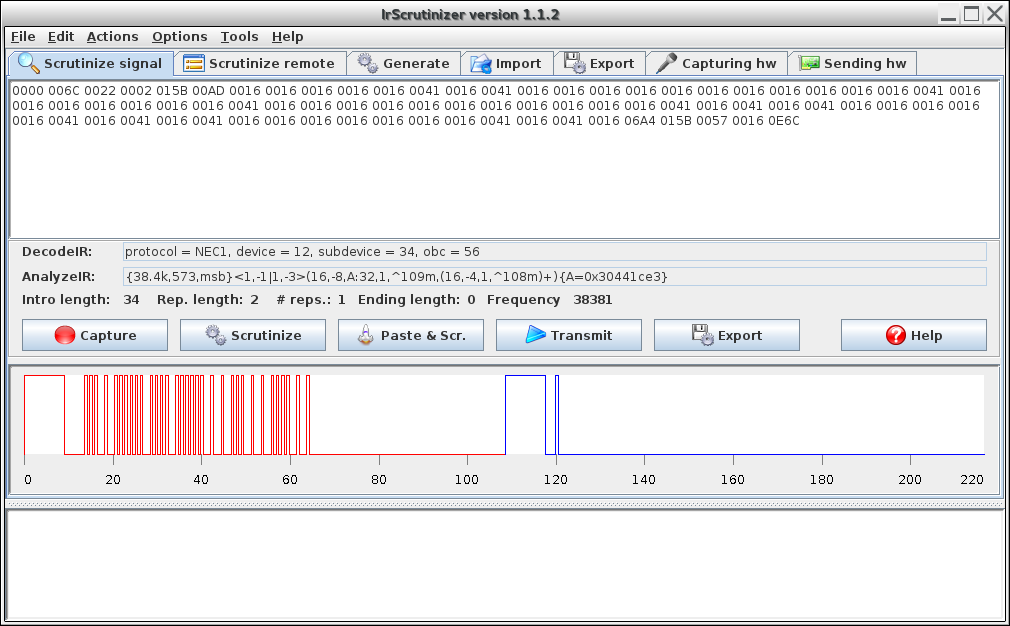Open the File menu
The height and width of the screenshot is (626, 1010).
pyautogui.click(x=23, y=36)
